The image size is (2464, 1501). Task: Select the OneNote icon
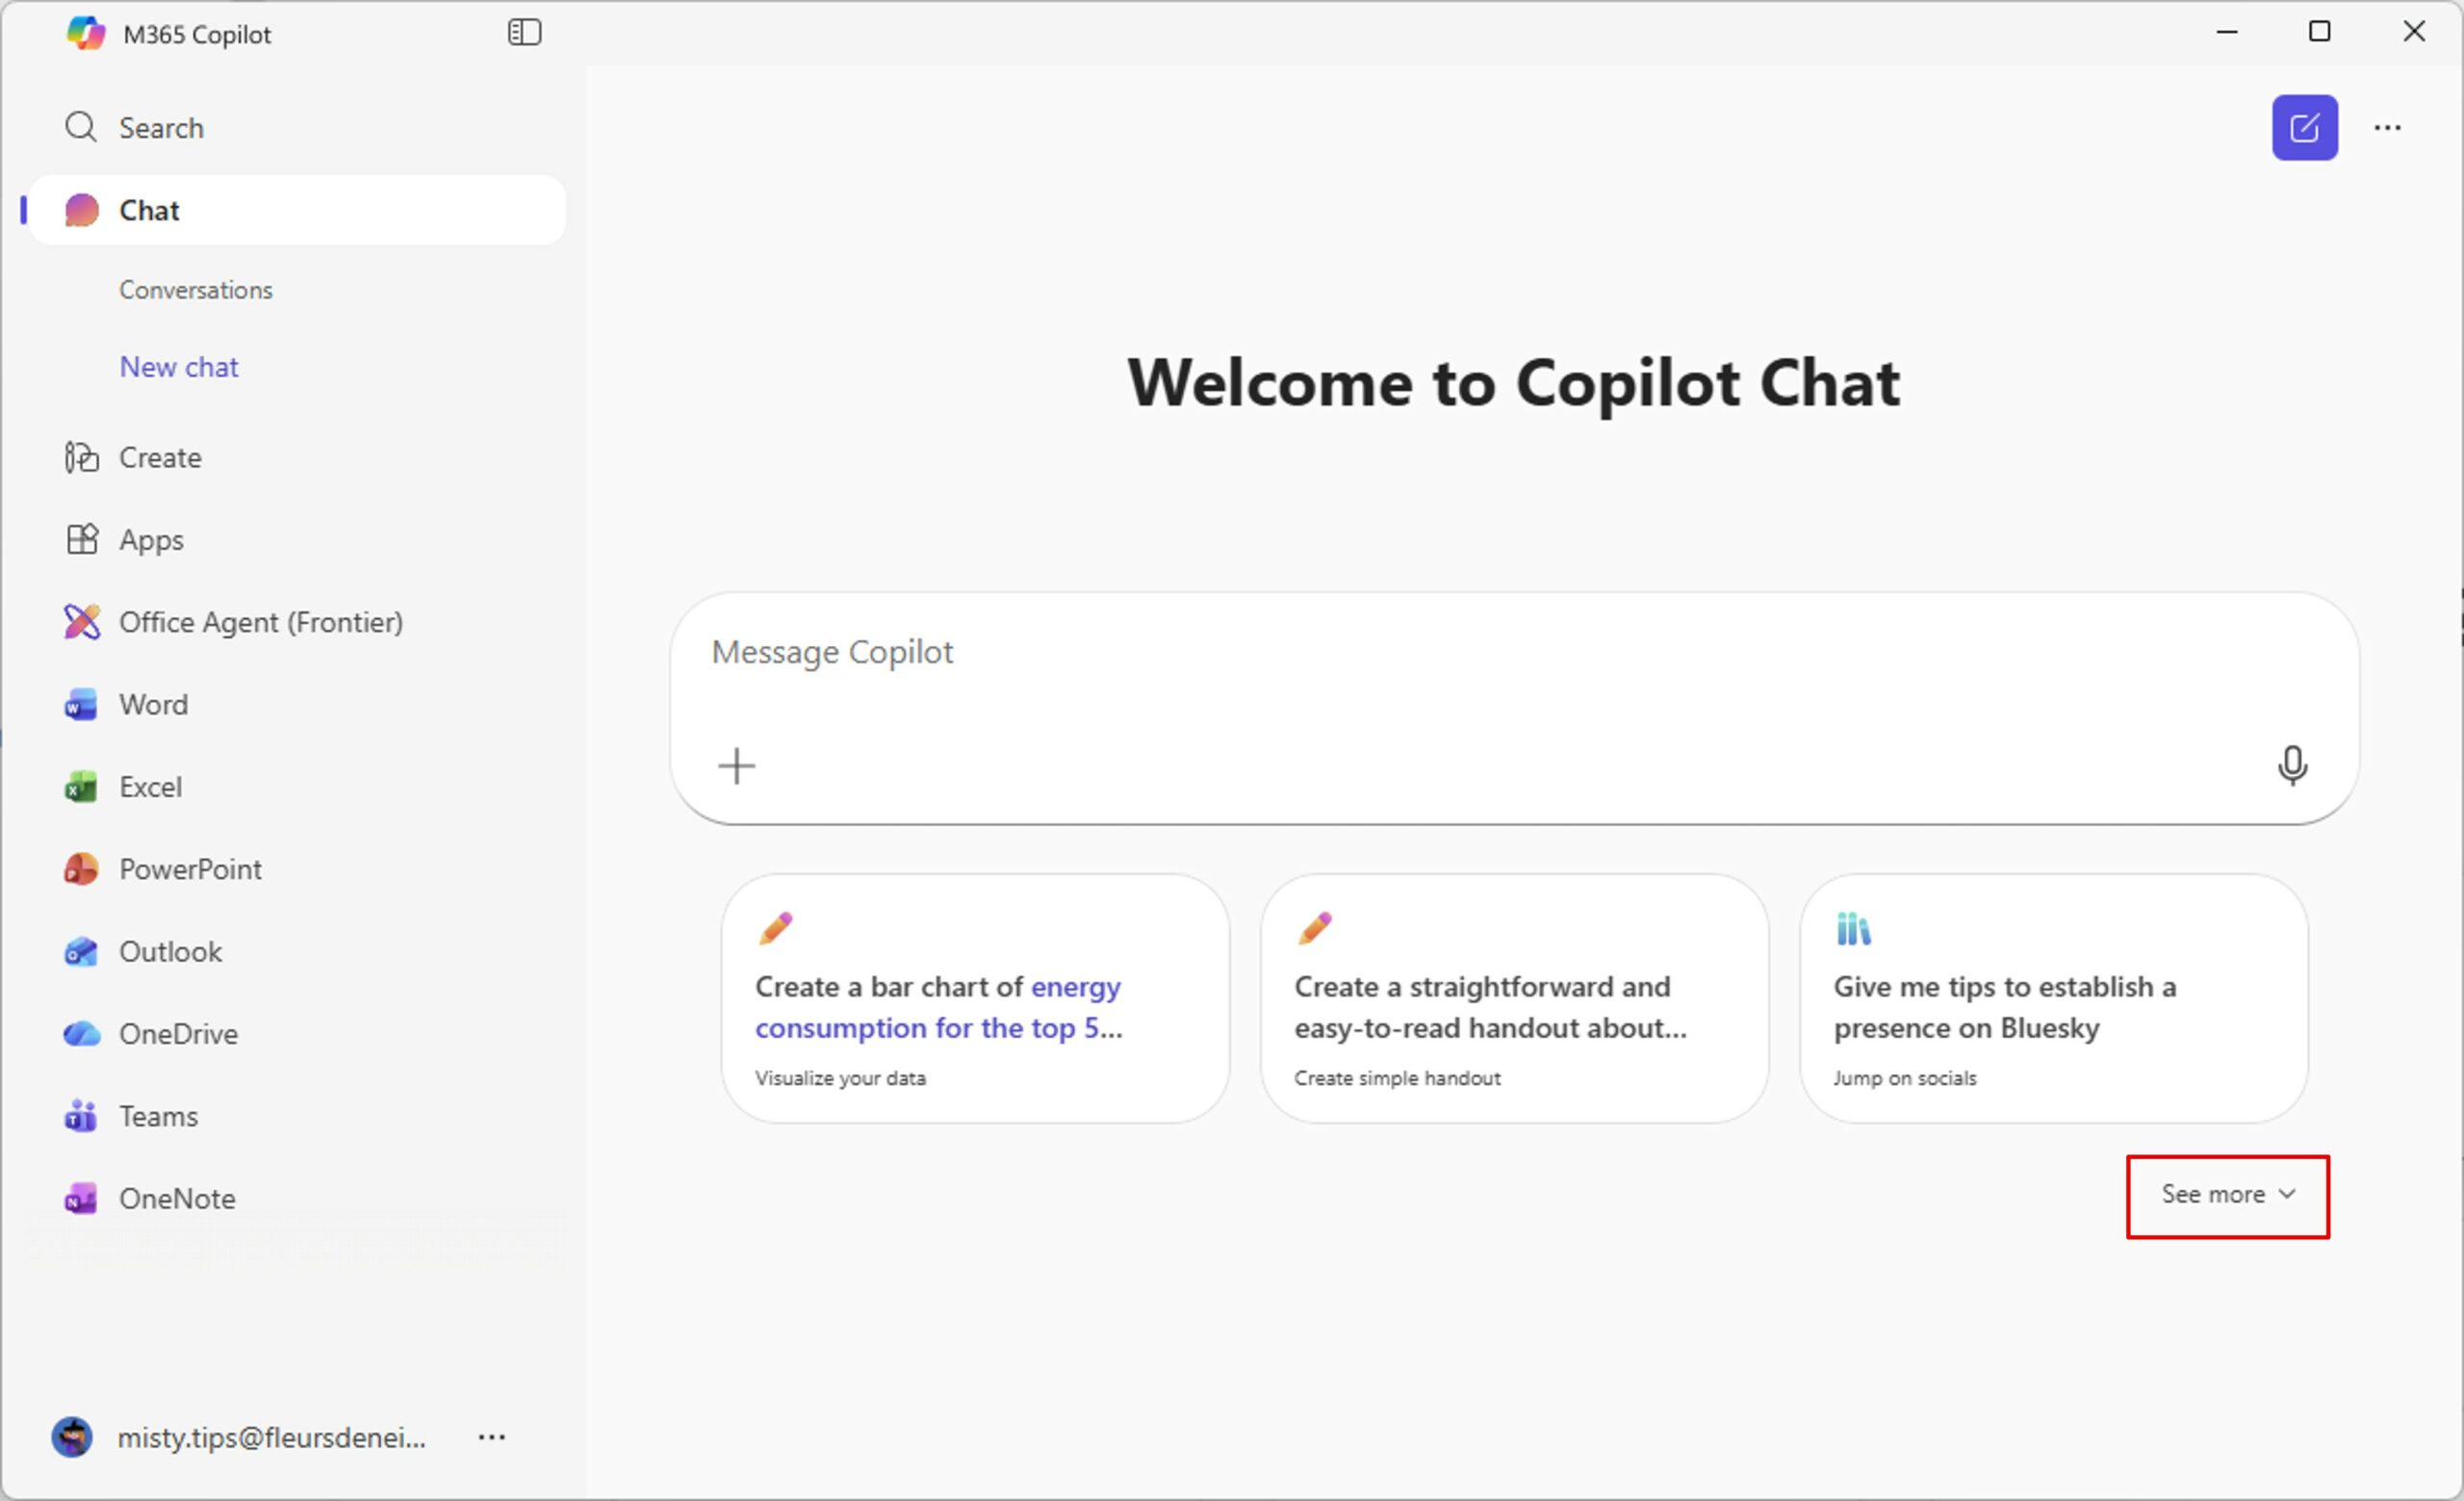coord(81,1198)
